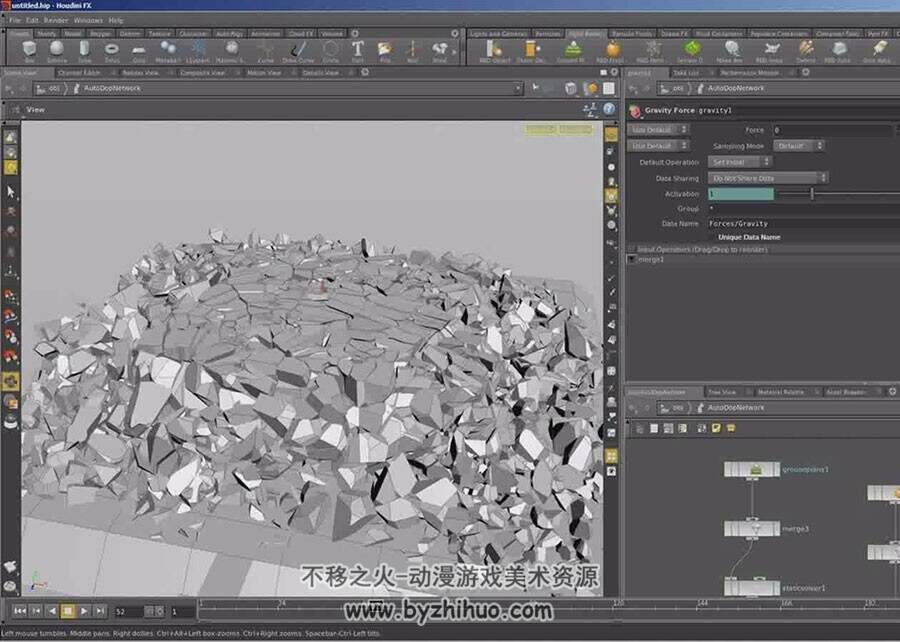The image size is (900, 642).
Task: Switch to the Rigid Bodies shelf tab
Action: (585, 34)
